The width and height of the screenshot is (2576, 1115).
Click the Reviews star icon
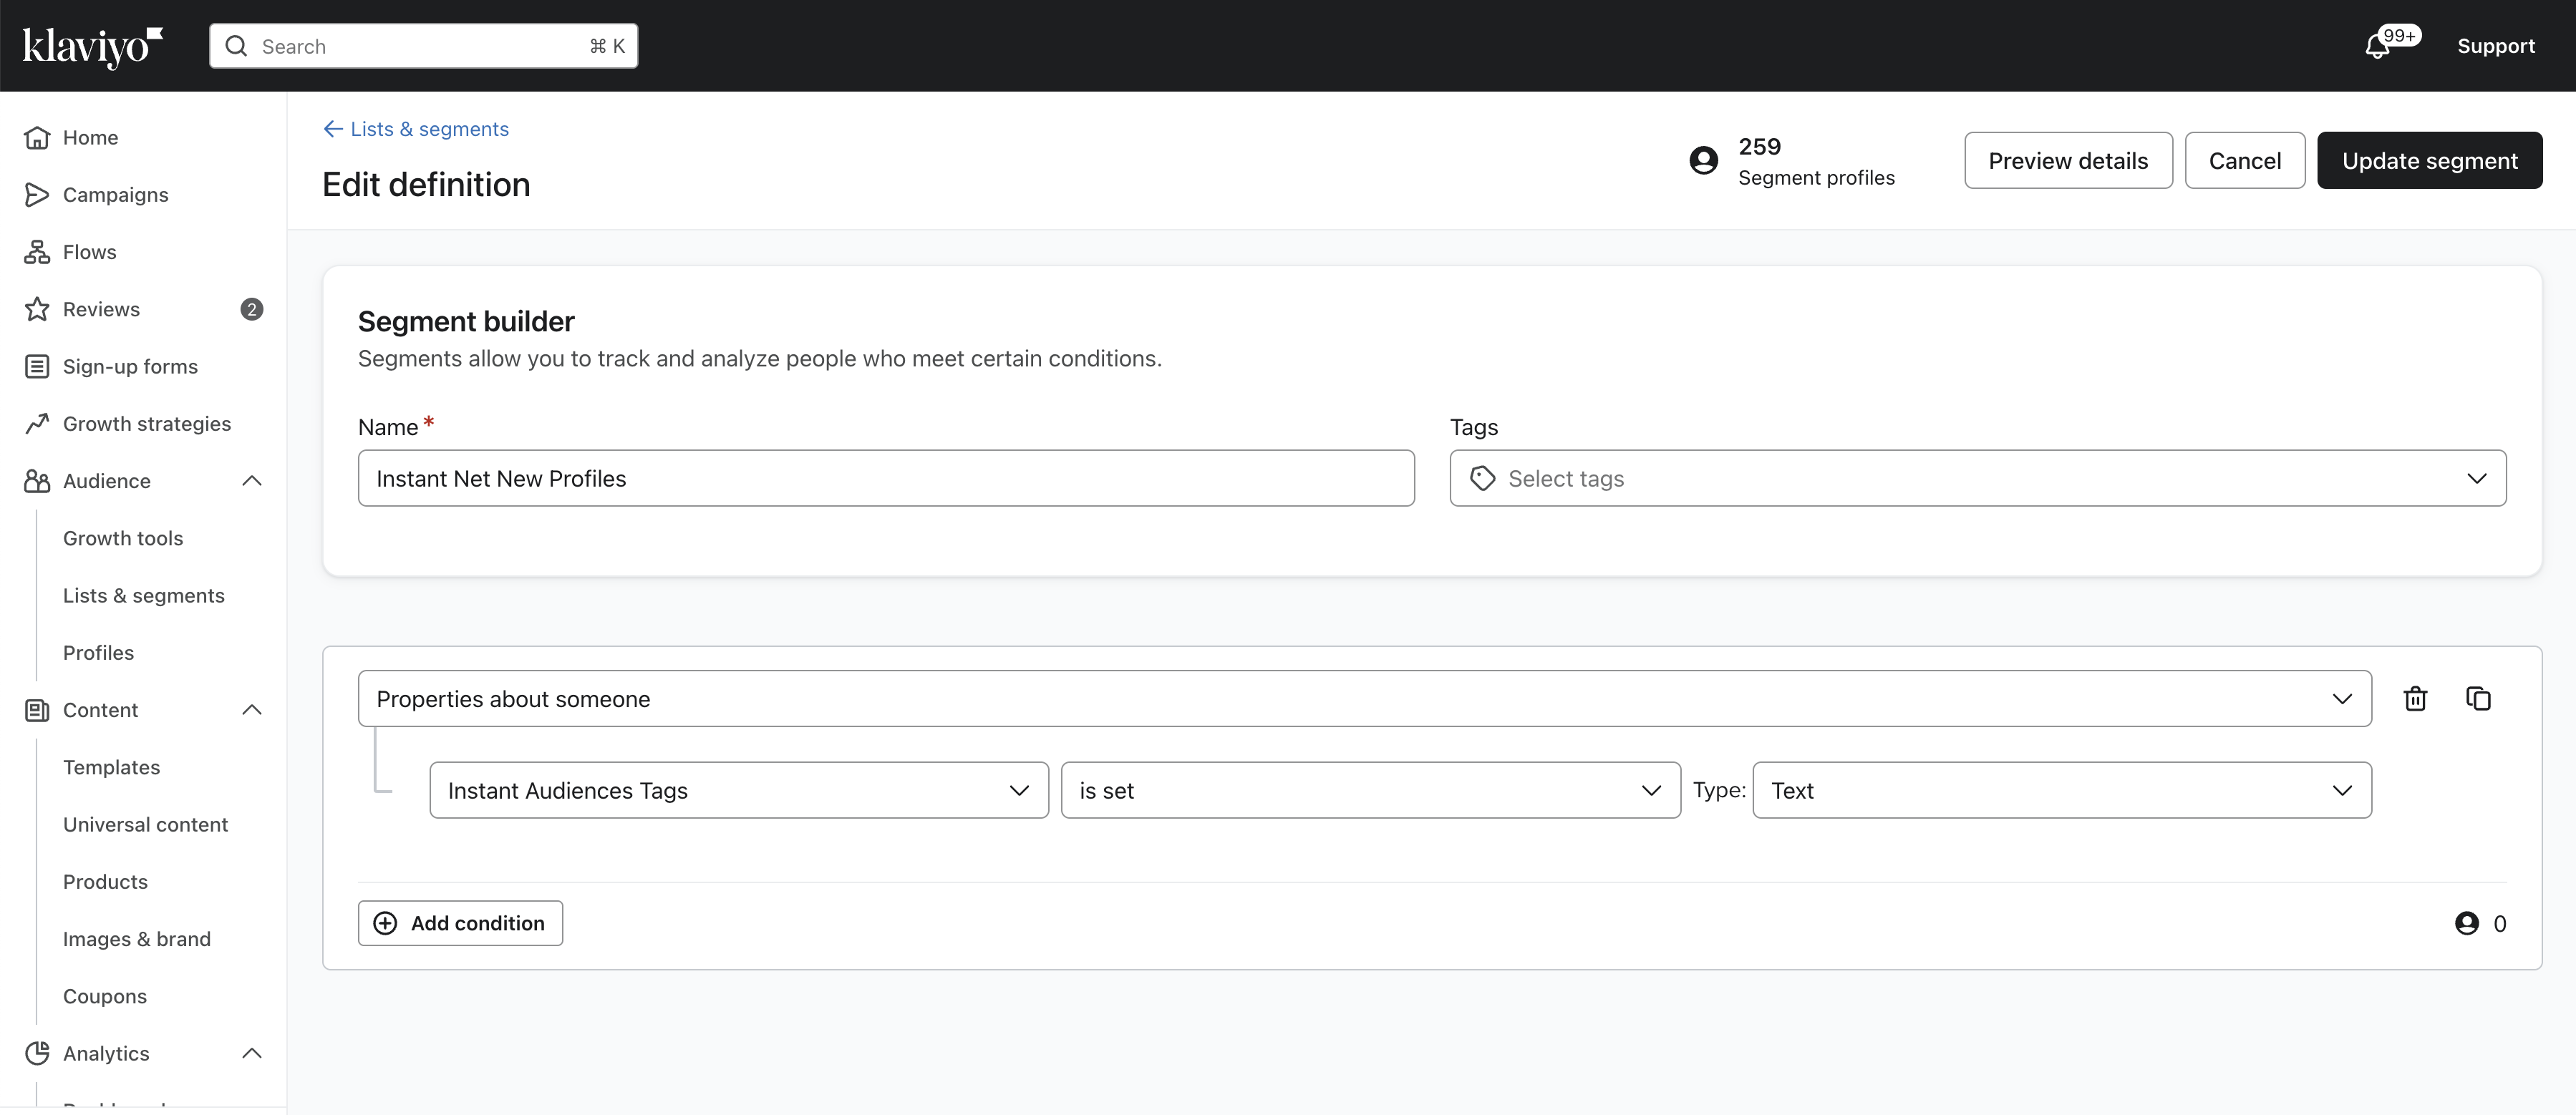tap(37, 309)
